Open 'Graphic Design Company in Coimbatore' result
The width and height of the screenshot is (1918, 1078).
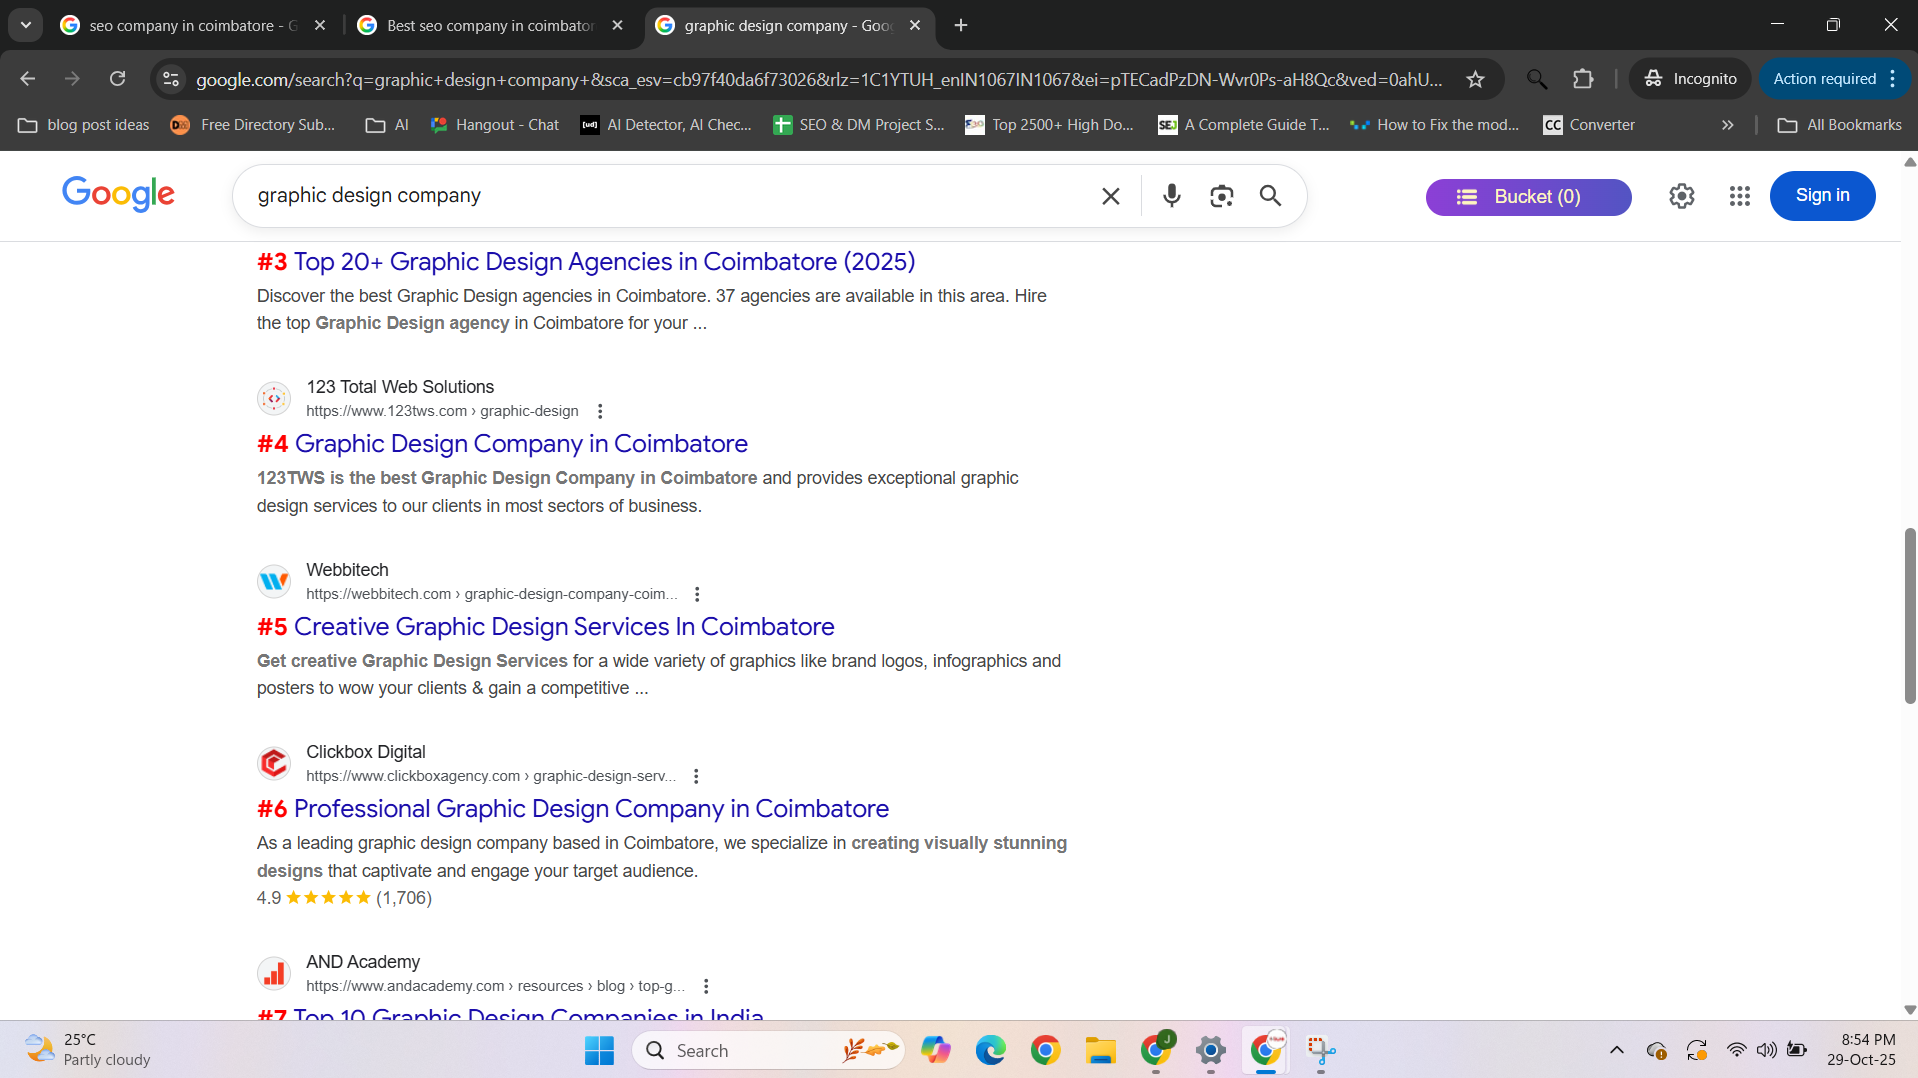[520, 444]
